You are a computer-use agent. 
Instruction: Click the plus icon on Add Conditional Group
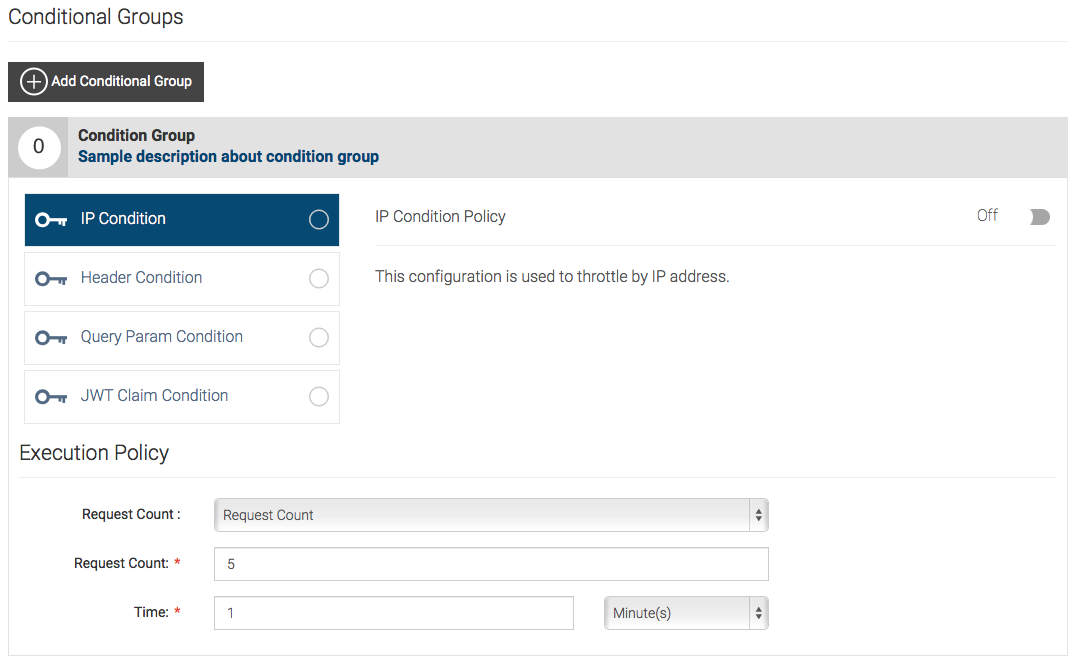point(33,81)
